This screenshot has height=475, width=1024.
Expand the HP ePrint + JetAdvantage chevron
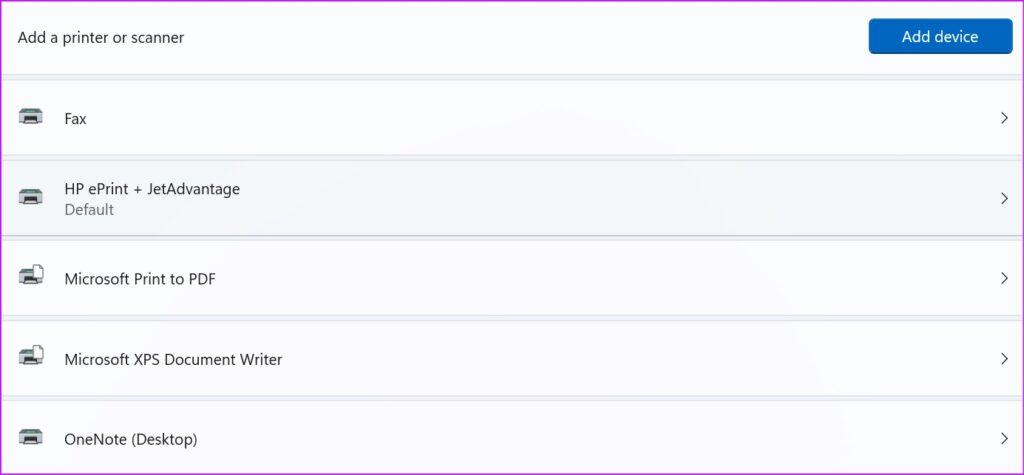tap(1004, 198)
